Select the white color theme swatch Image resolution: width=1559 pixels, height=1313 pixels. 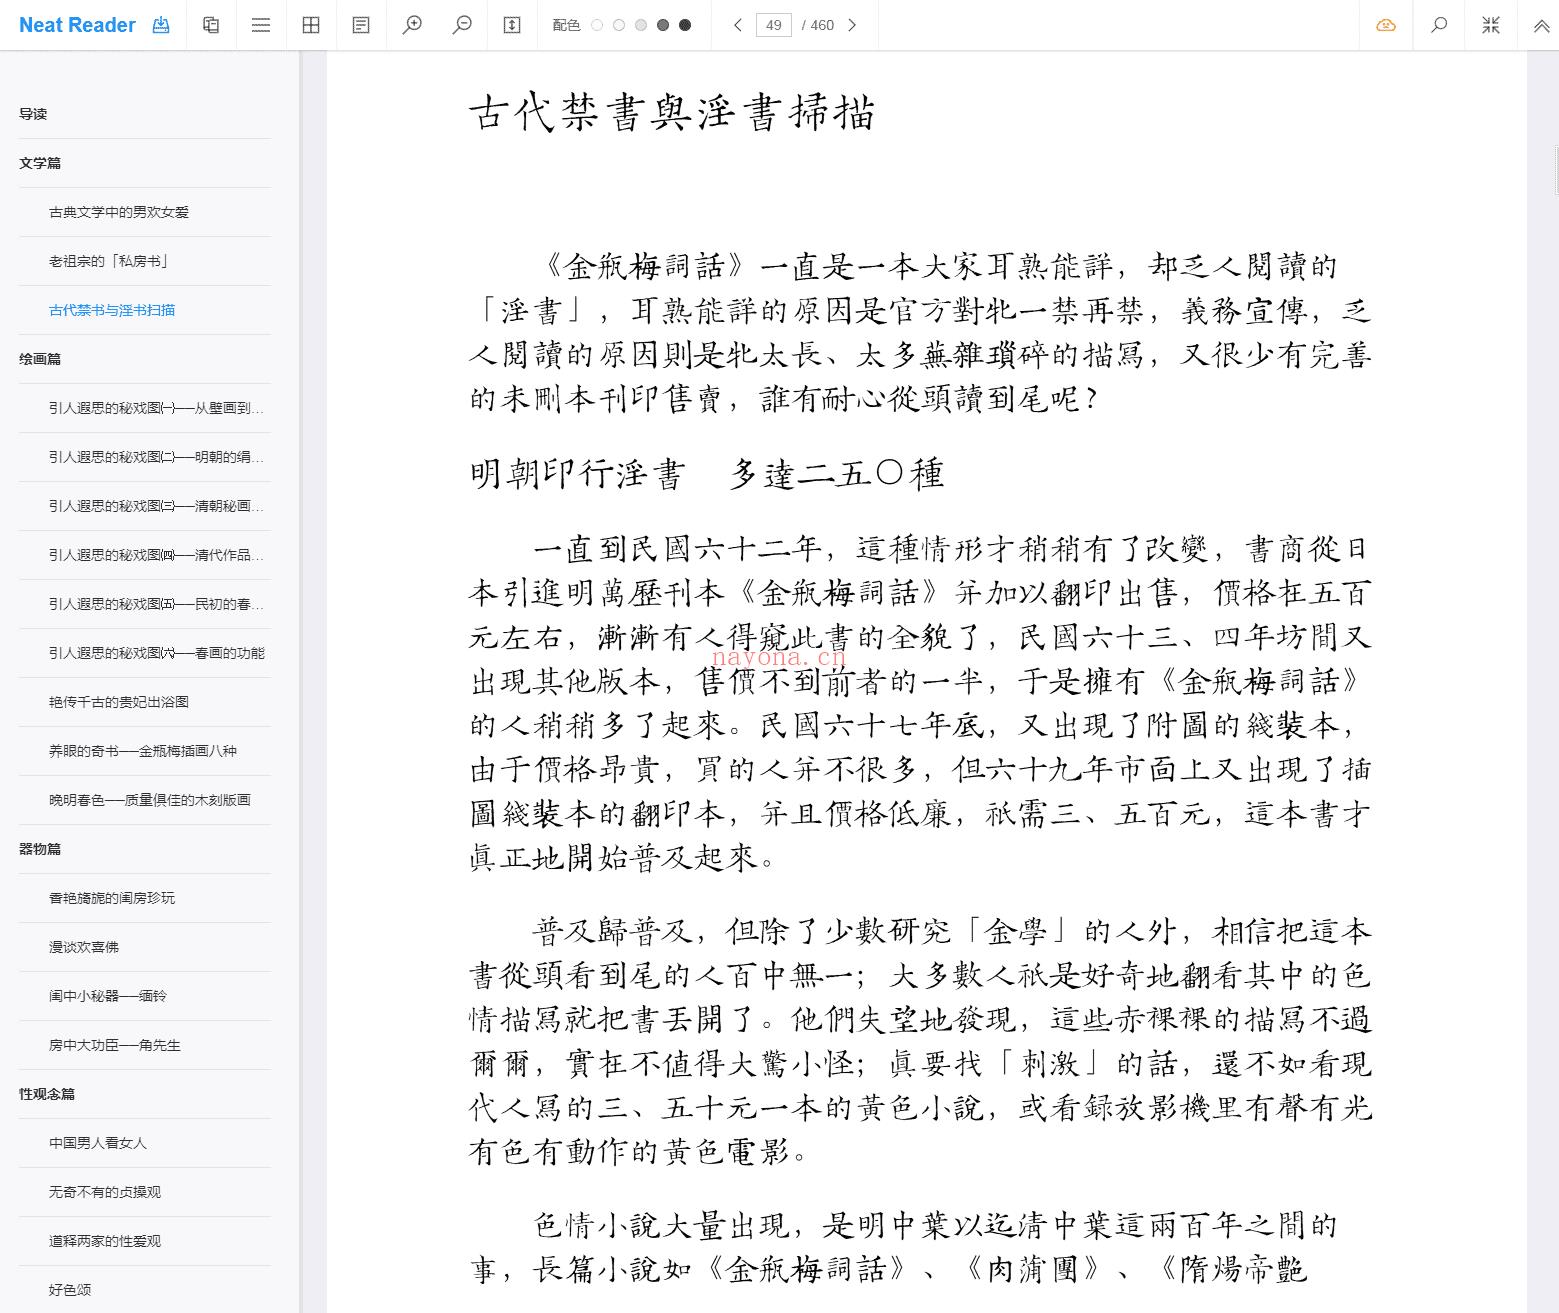(x=597, y=25)
